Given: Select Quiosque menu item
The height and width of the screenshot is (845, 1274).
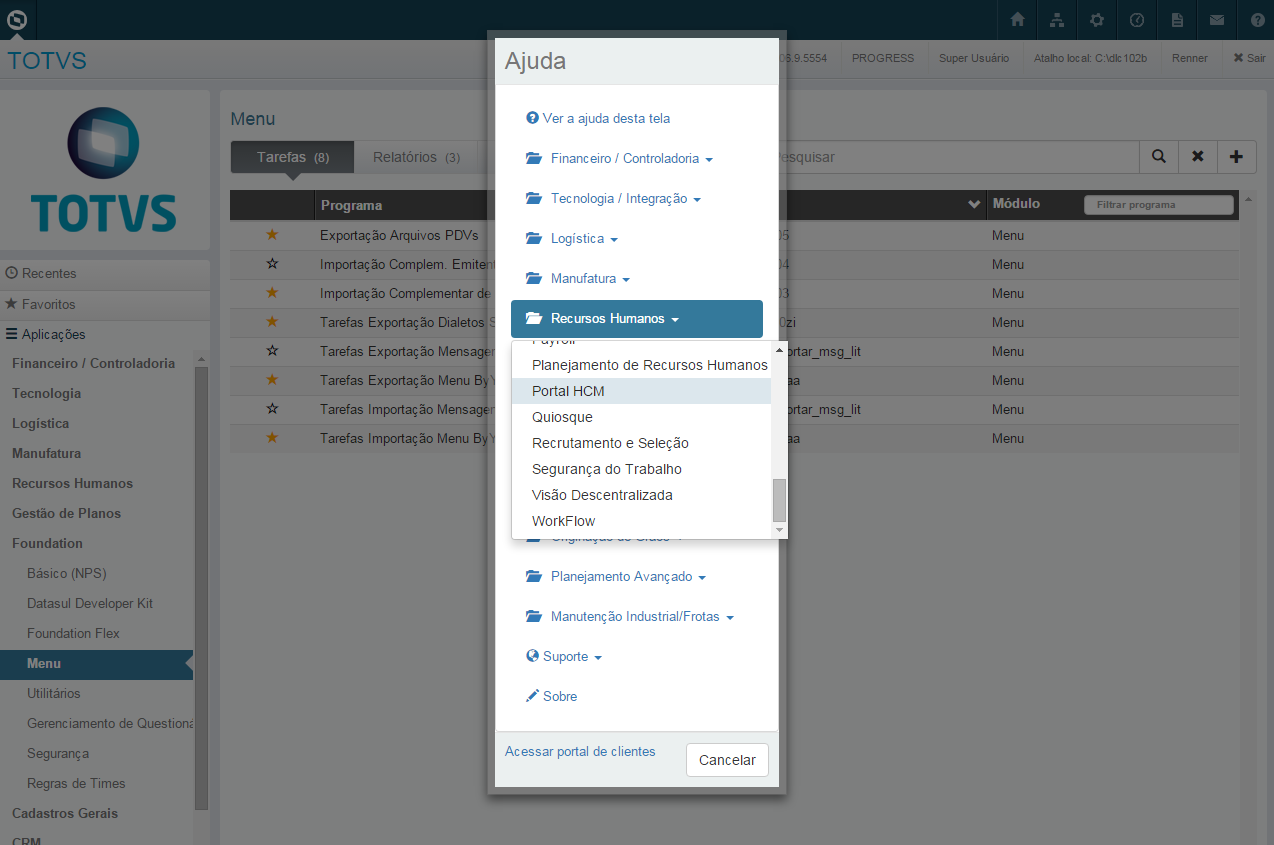Looking at the screenshot, I should (641, 417).
